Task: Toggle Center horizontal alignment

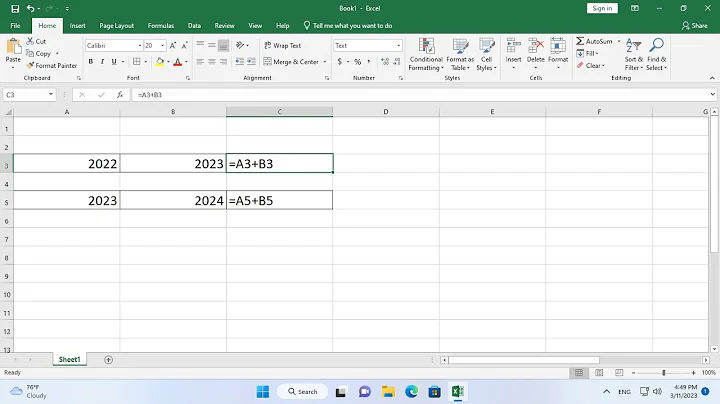Action: [x=212, y=62]
